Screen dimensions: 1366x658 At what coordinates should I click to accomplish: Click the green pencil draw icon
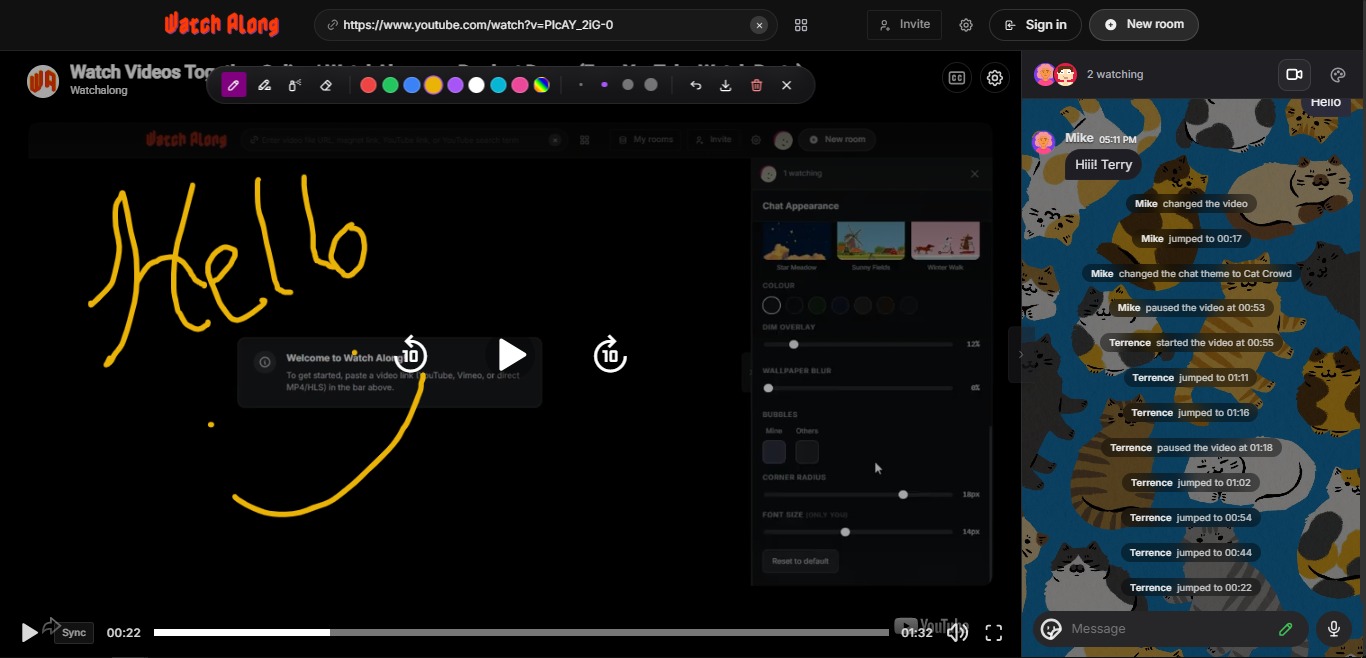(1286, 629)
